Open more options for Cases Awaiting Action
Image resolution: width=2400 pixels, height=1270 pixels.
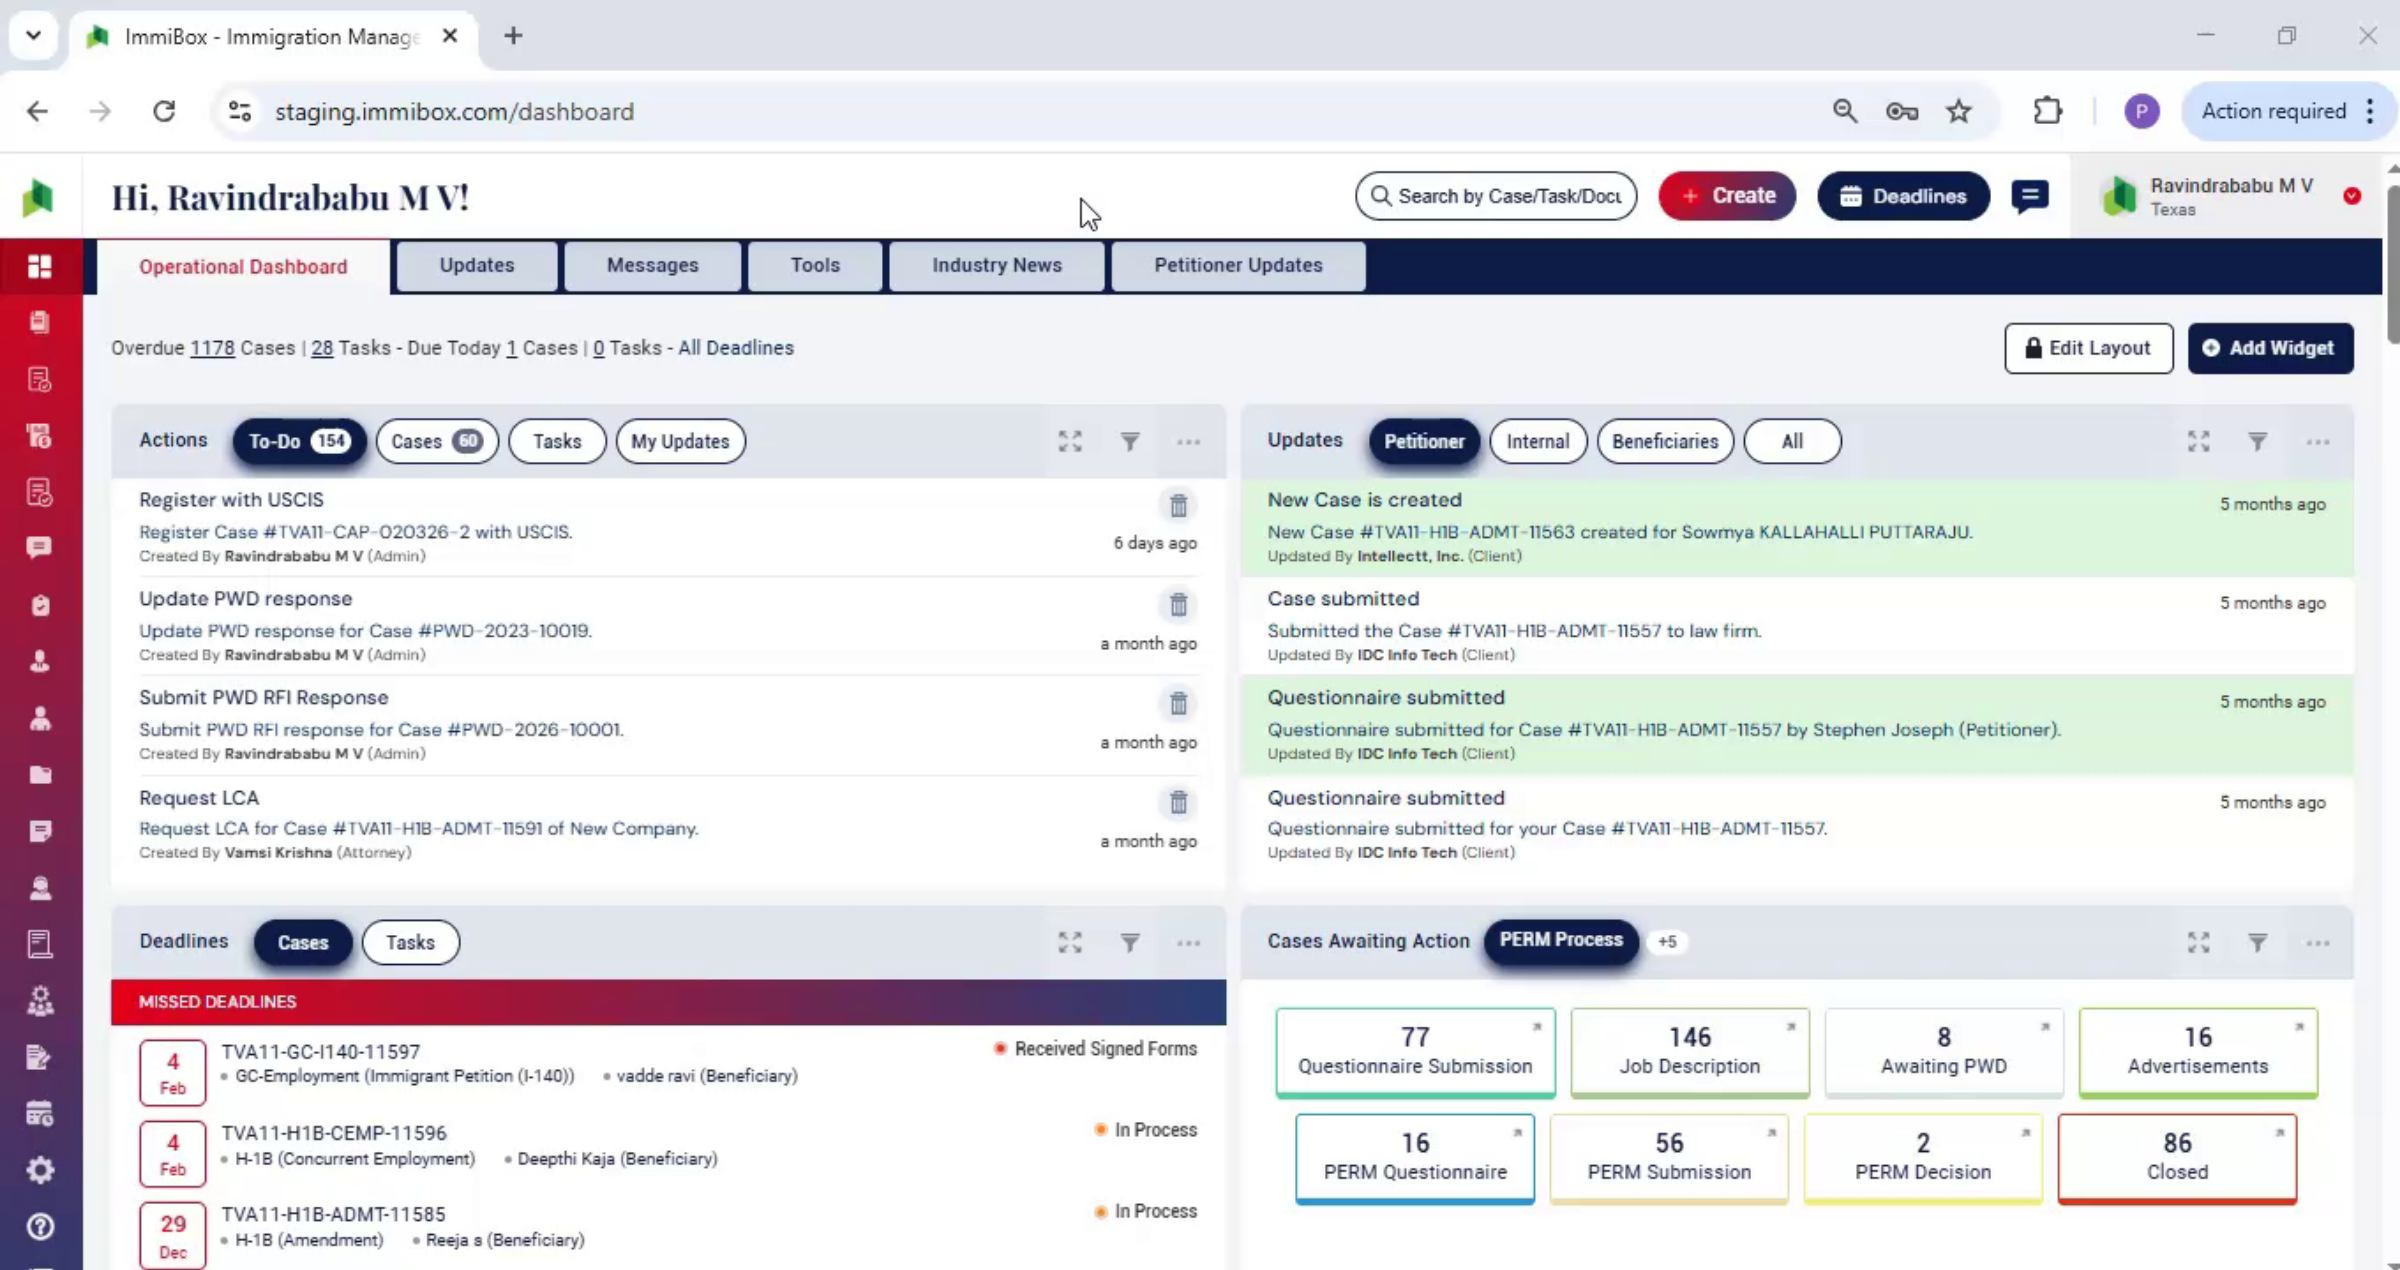tap(2317, 942)
